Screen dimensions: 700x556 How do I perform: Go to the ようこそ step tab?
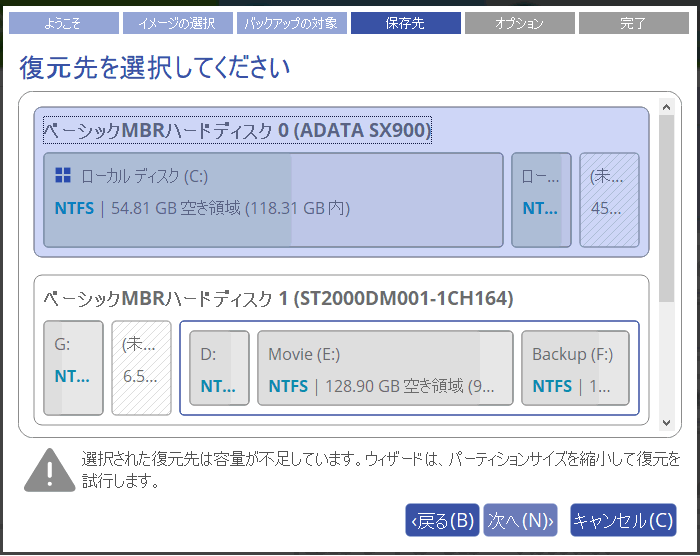pyautogui.click(x=63, y=23)
